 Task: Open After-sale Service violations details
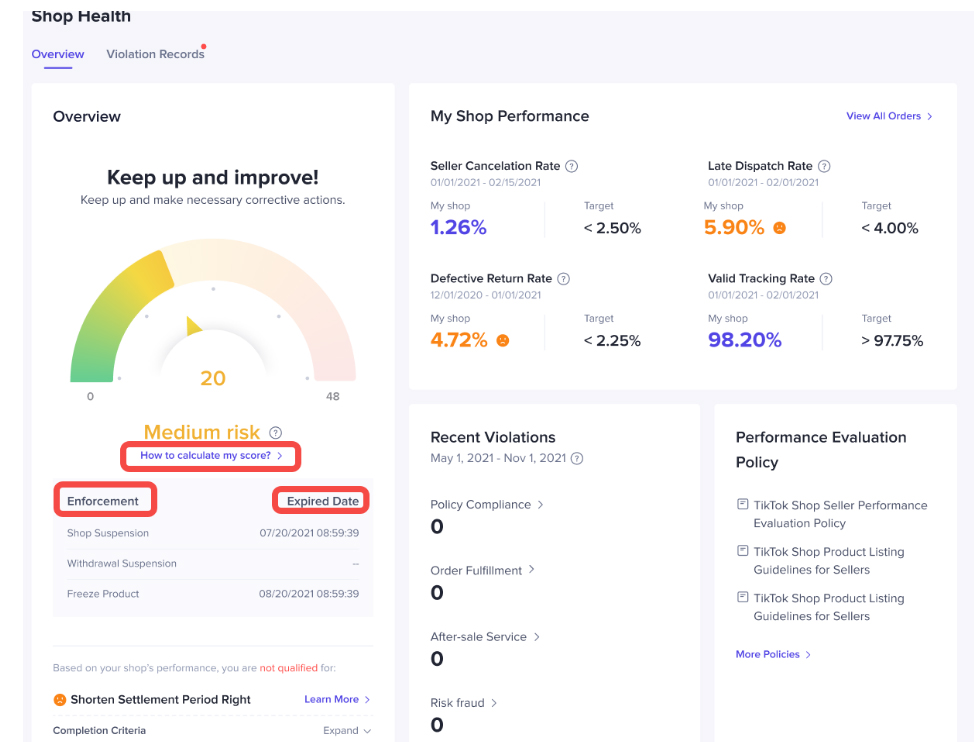point(485,636)
